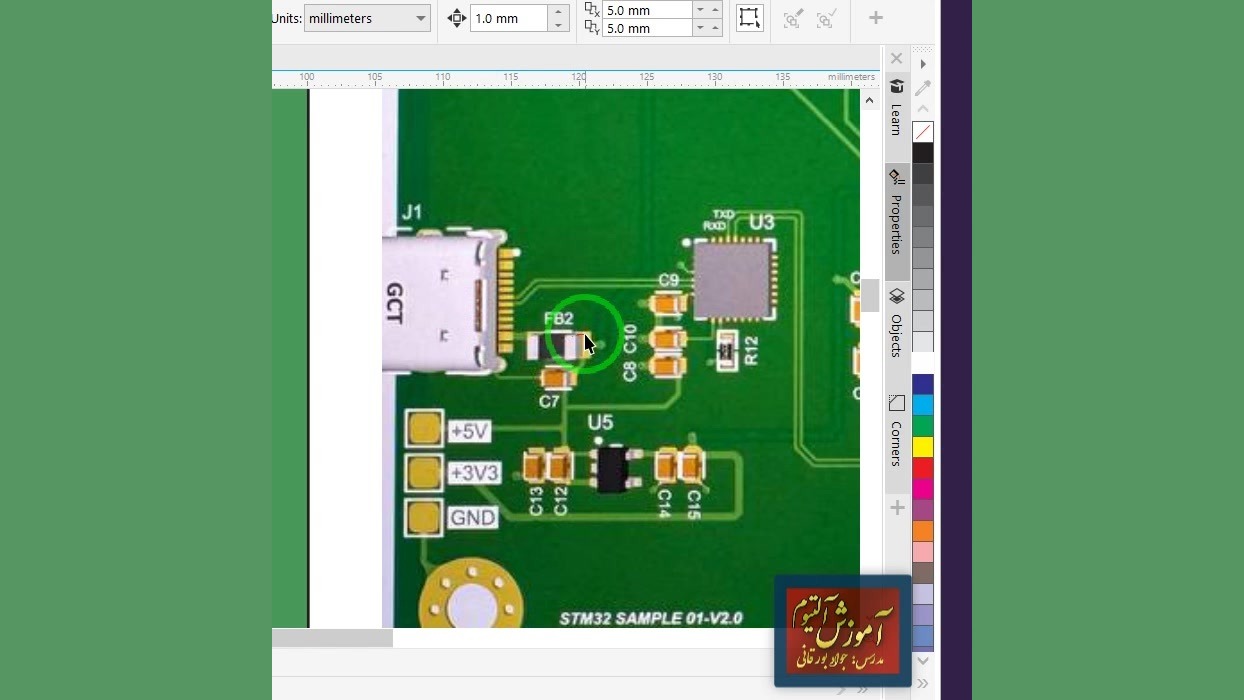Select the palette eyedropper tool
This screenshot has width=1244, height=700.
(923, 88)
